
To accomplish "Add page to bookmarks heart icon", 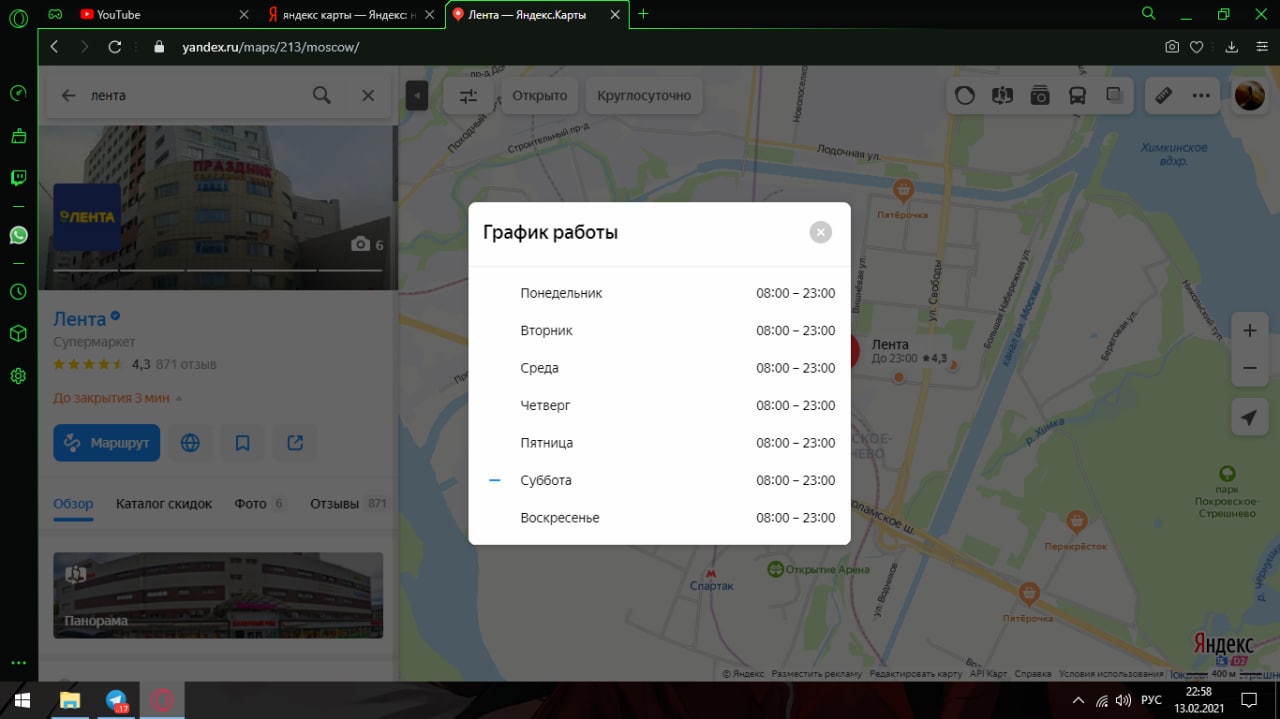I will click(1196, 47).
